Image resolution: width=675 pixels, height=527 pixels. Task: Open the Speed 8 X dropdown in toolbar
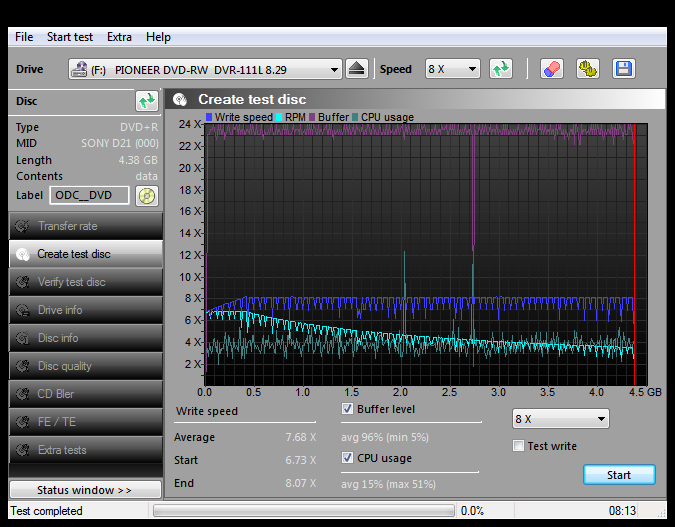coord(453,69)
